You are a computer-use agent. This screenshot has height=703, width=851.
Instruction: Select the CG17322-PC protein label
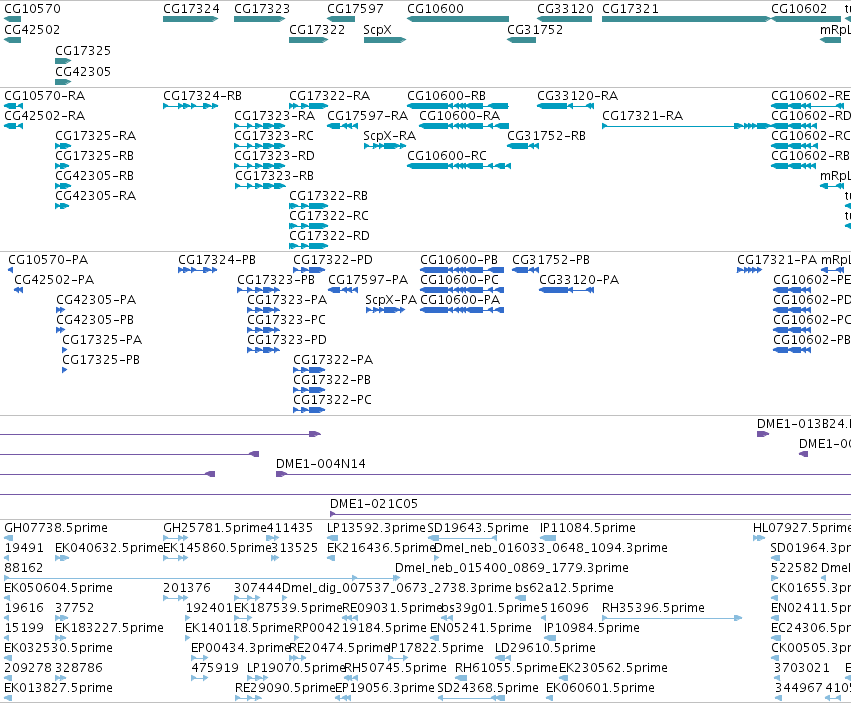(x=333, y=400)
